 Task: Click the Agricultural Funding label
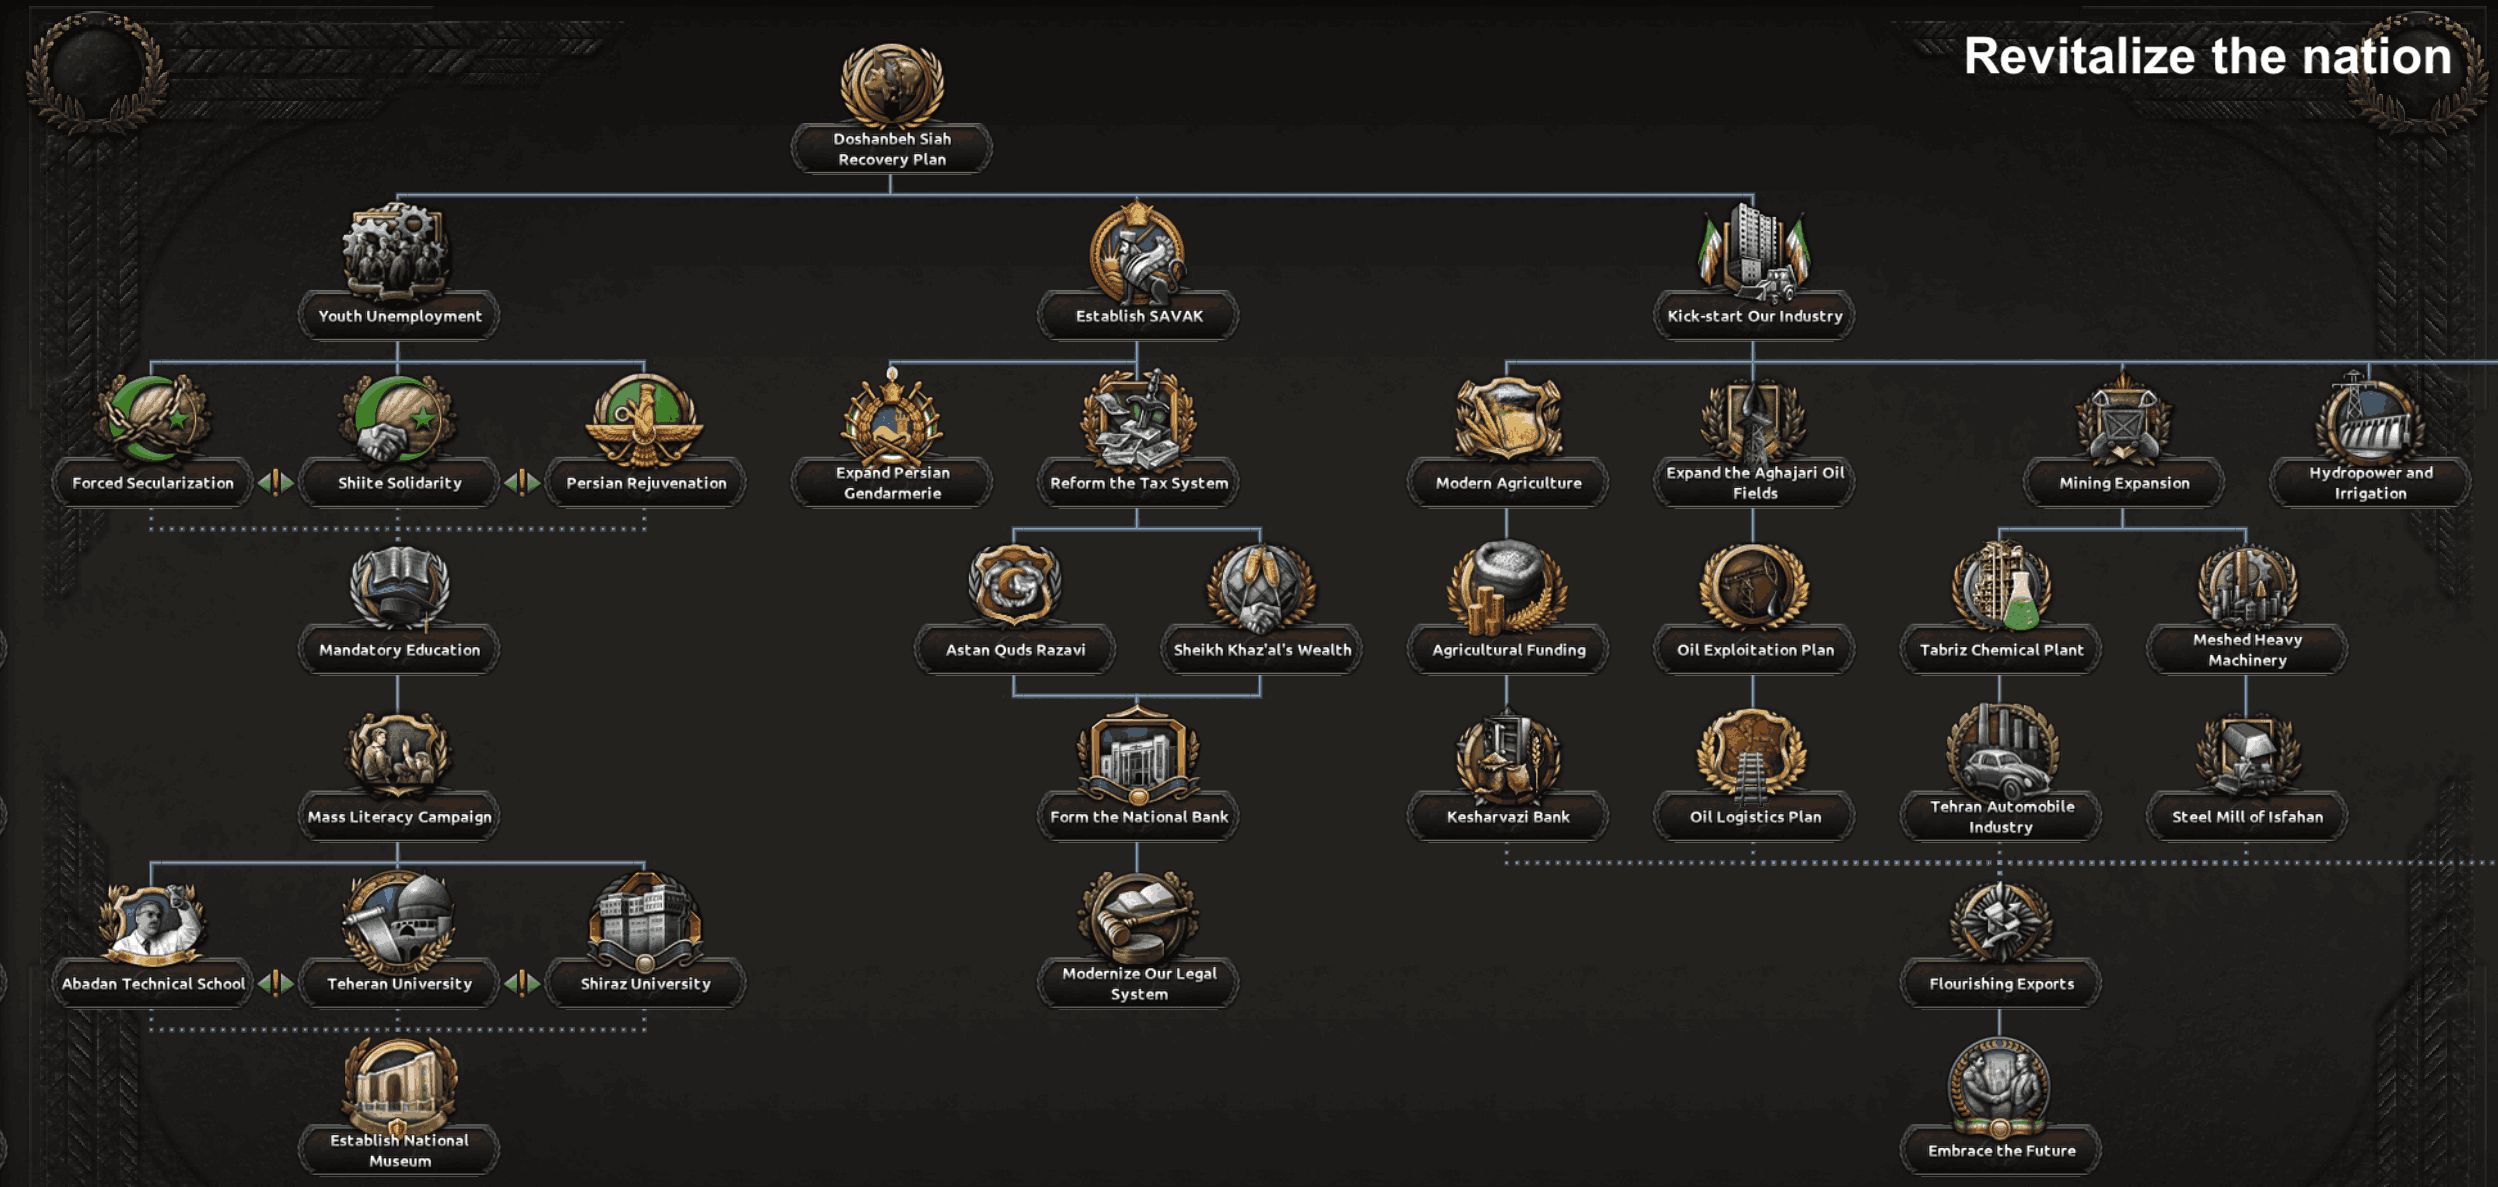pos(1508,650)
